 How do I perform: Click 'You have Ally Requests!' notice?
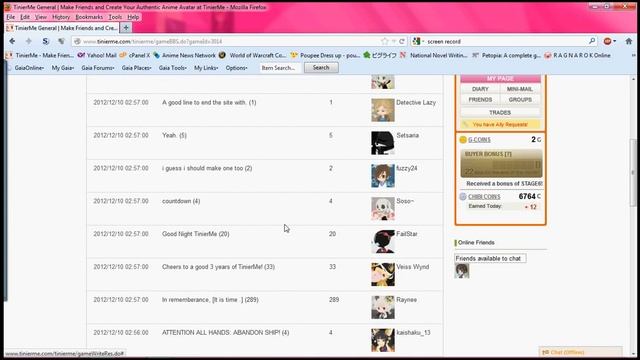click(x=500, y=124)
